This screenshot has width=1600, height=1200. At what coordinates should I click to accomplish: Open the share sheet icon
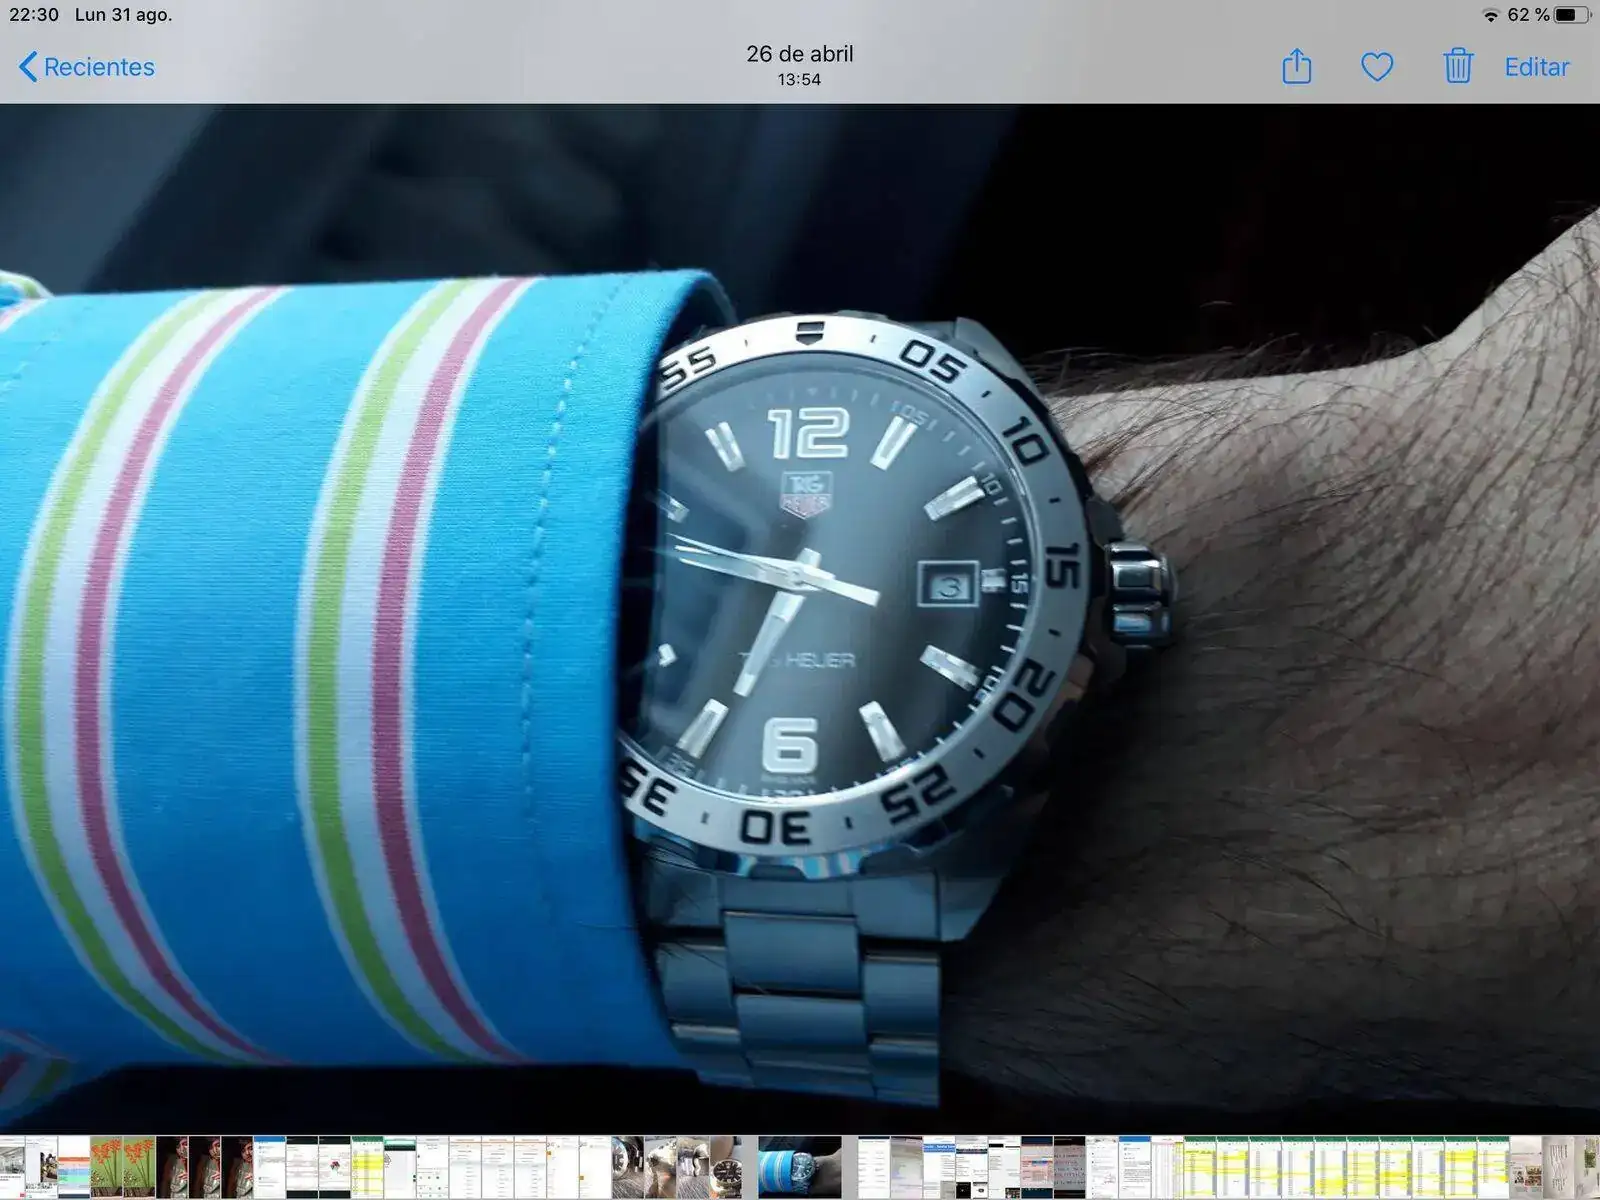point(1297,66)
